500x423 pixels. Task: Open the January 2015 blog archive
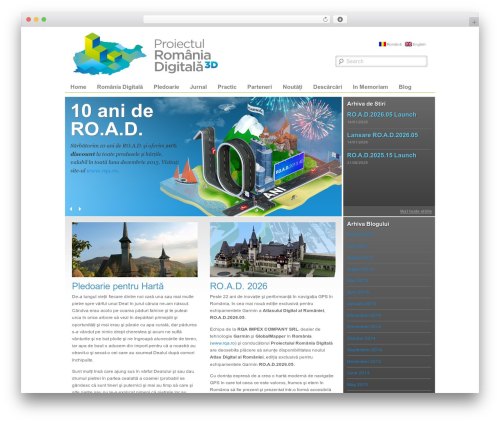pos(361,304)
